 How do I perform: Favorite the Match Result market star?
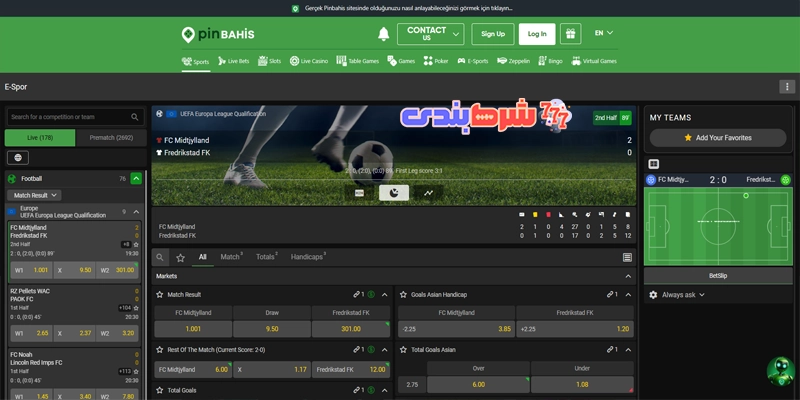coord(160,294)
